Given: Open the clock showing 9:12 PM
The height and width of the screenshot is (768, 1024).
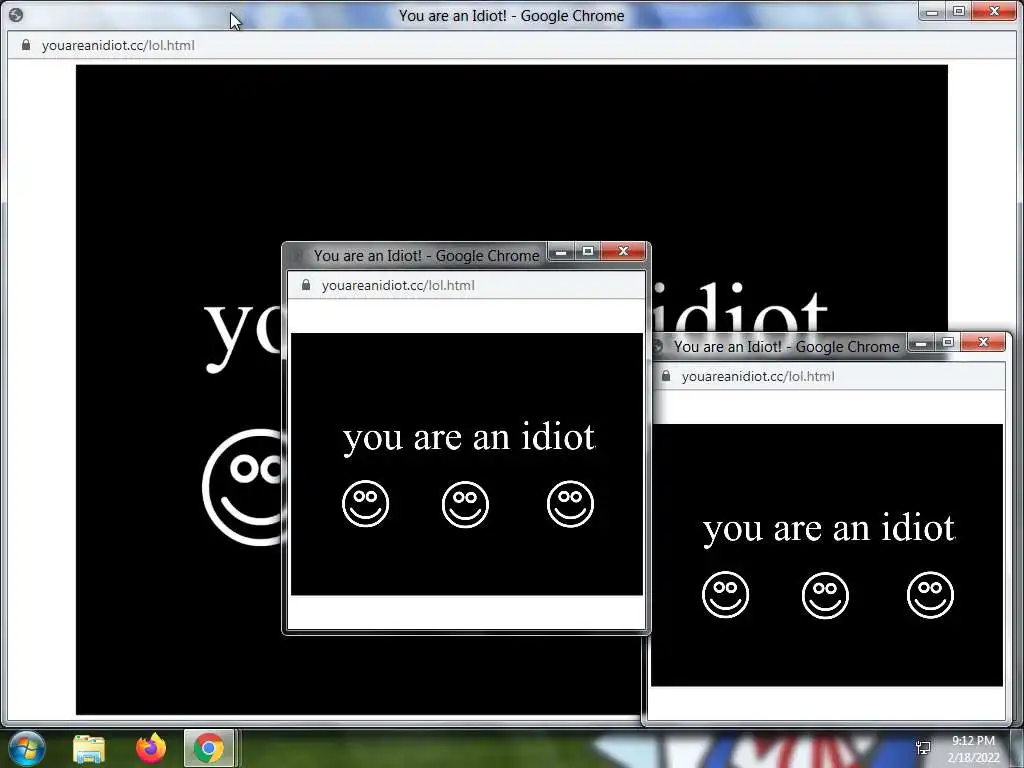Looking at the screenshot, I should 973,741.
